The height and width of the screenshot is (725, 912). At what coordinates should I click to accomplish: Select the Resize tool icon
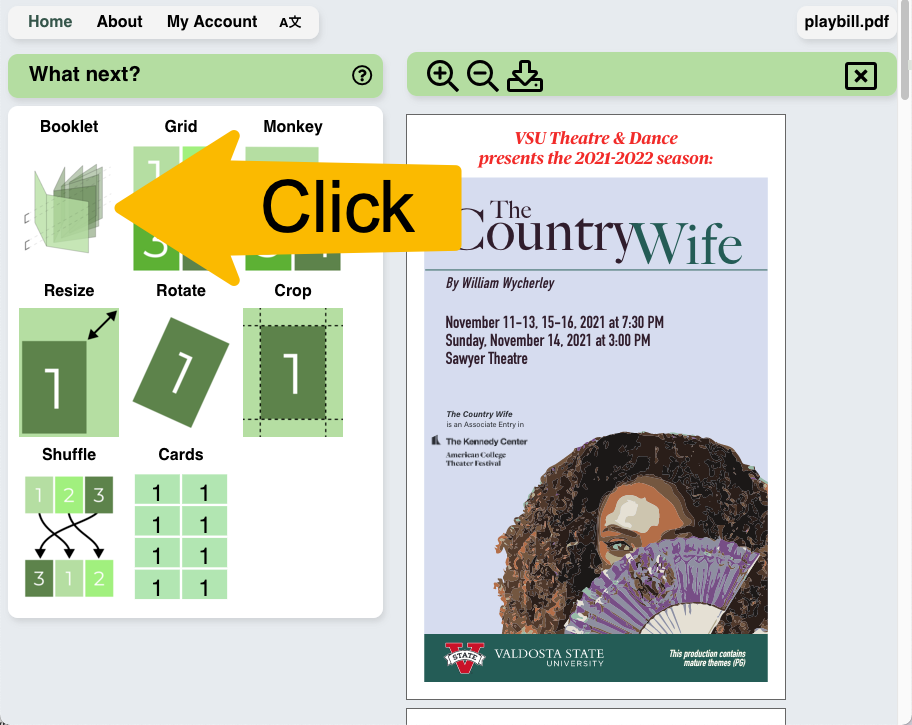coord(69,372)
